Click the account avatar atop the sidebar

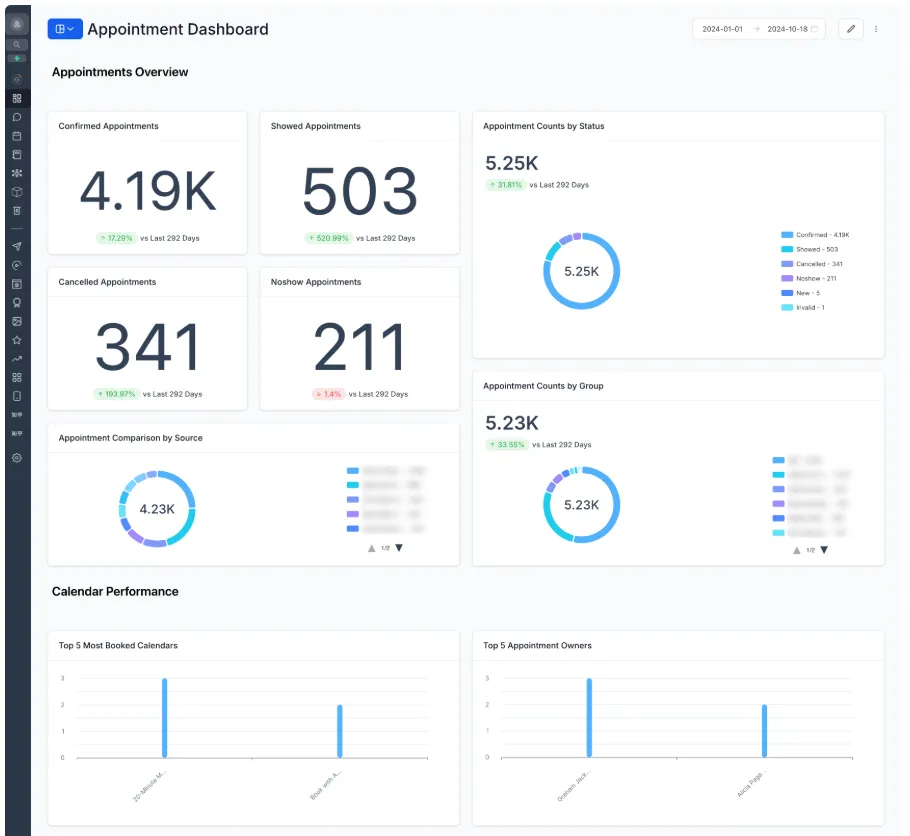17,24
